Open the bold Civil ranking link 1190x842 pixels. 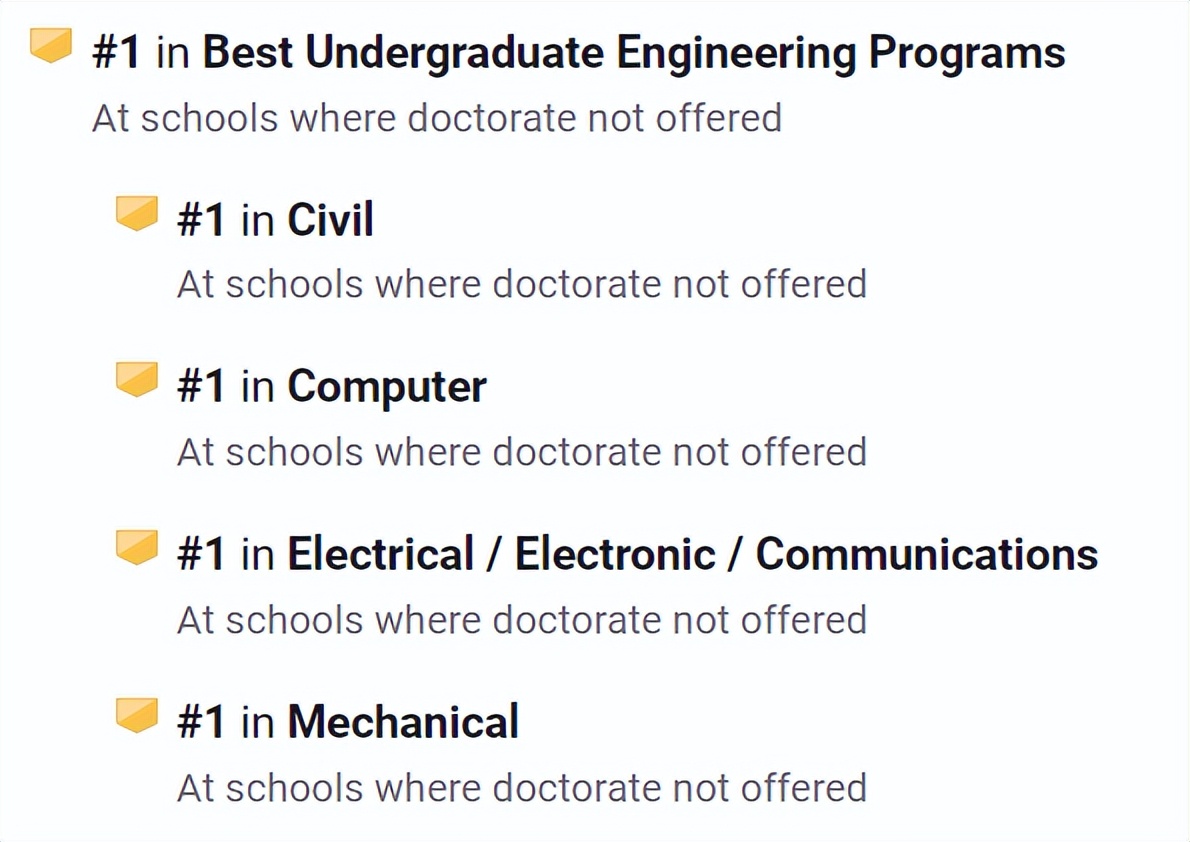(x=330, y=220)
